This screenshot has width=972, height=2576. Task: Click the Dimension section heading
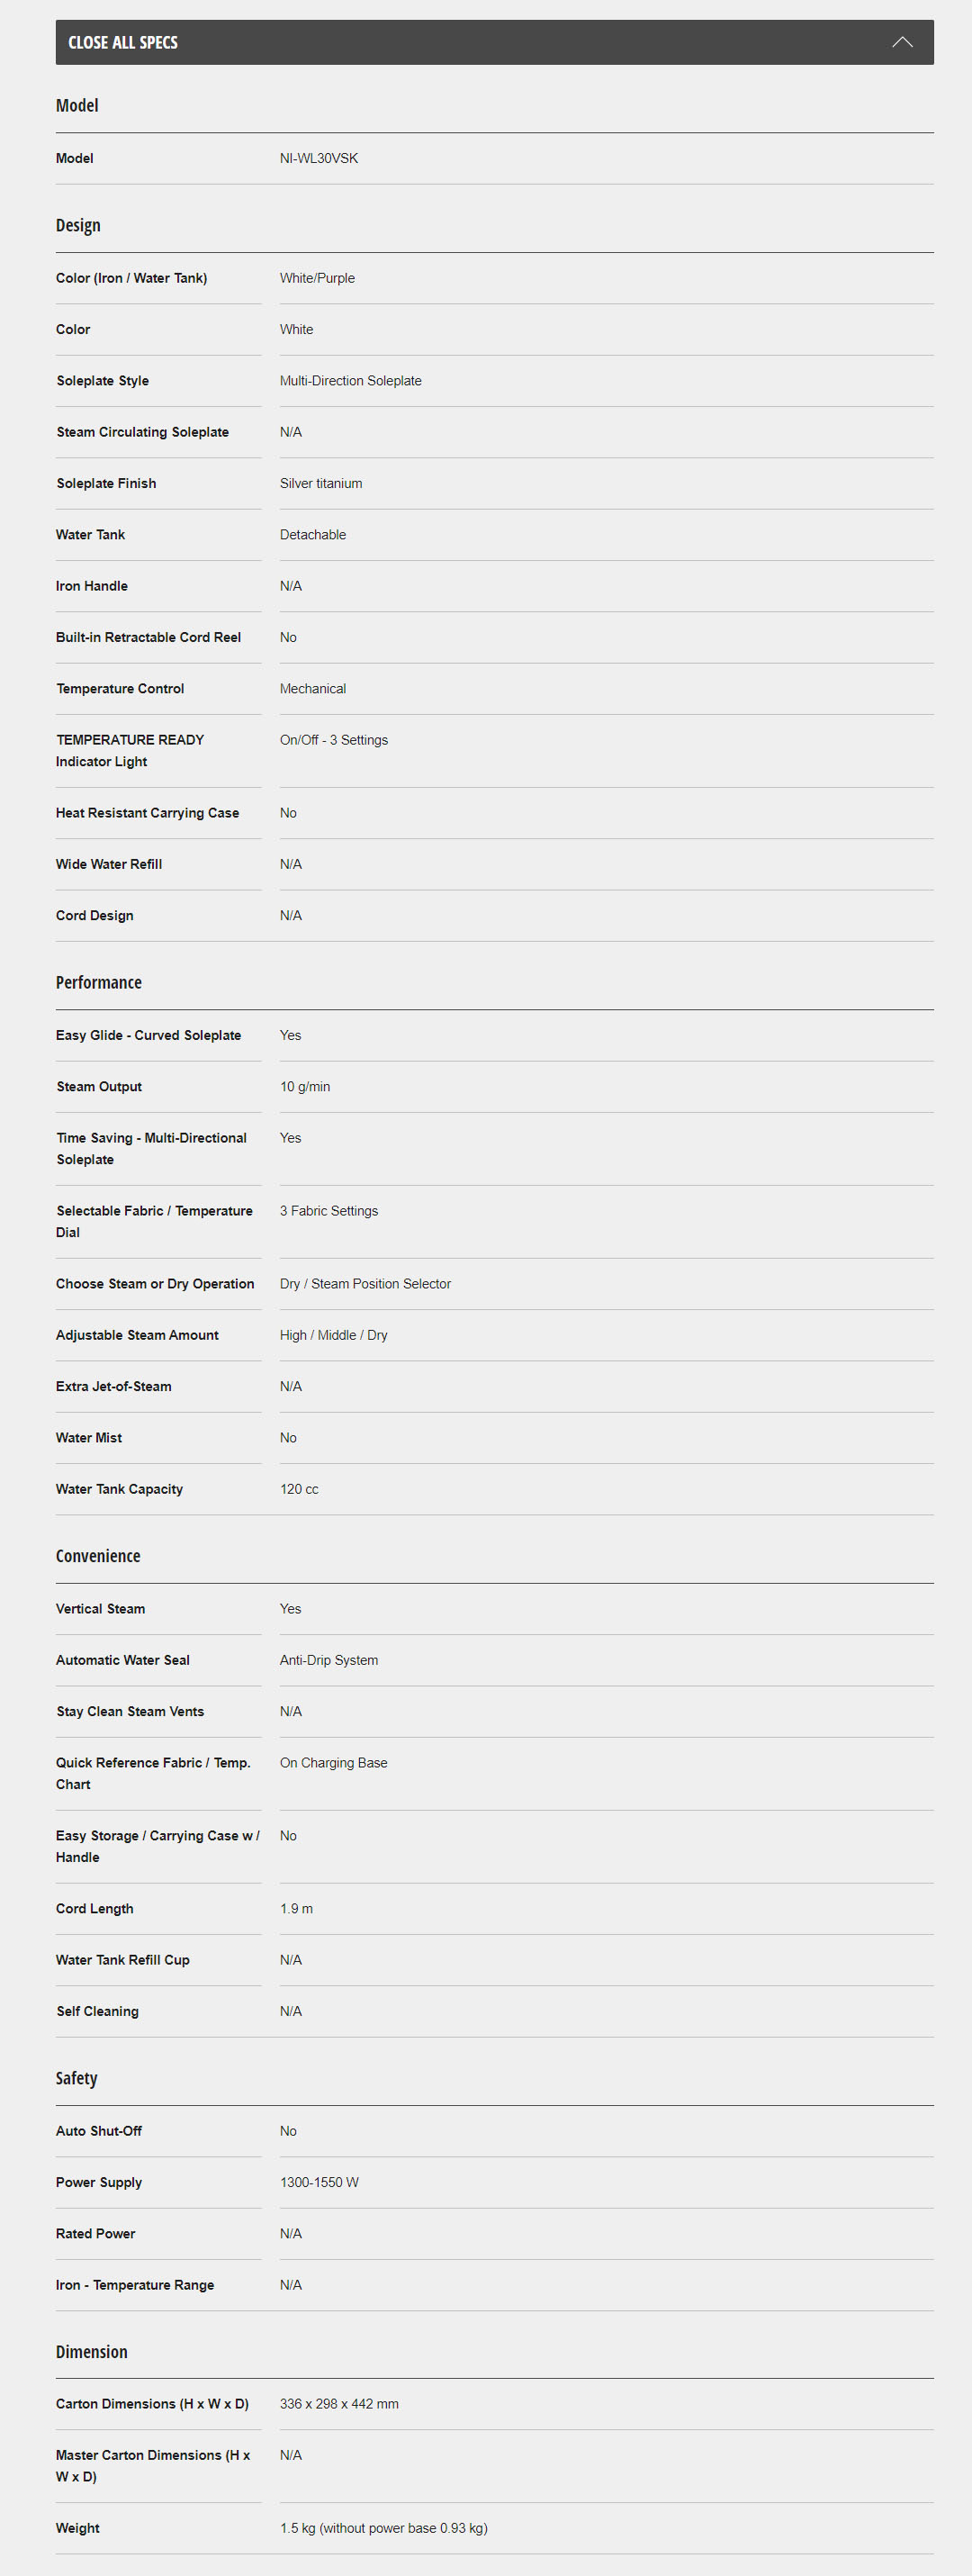click(92, 2352)
